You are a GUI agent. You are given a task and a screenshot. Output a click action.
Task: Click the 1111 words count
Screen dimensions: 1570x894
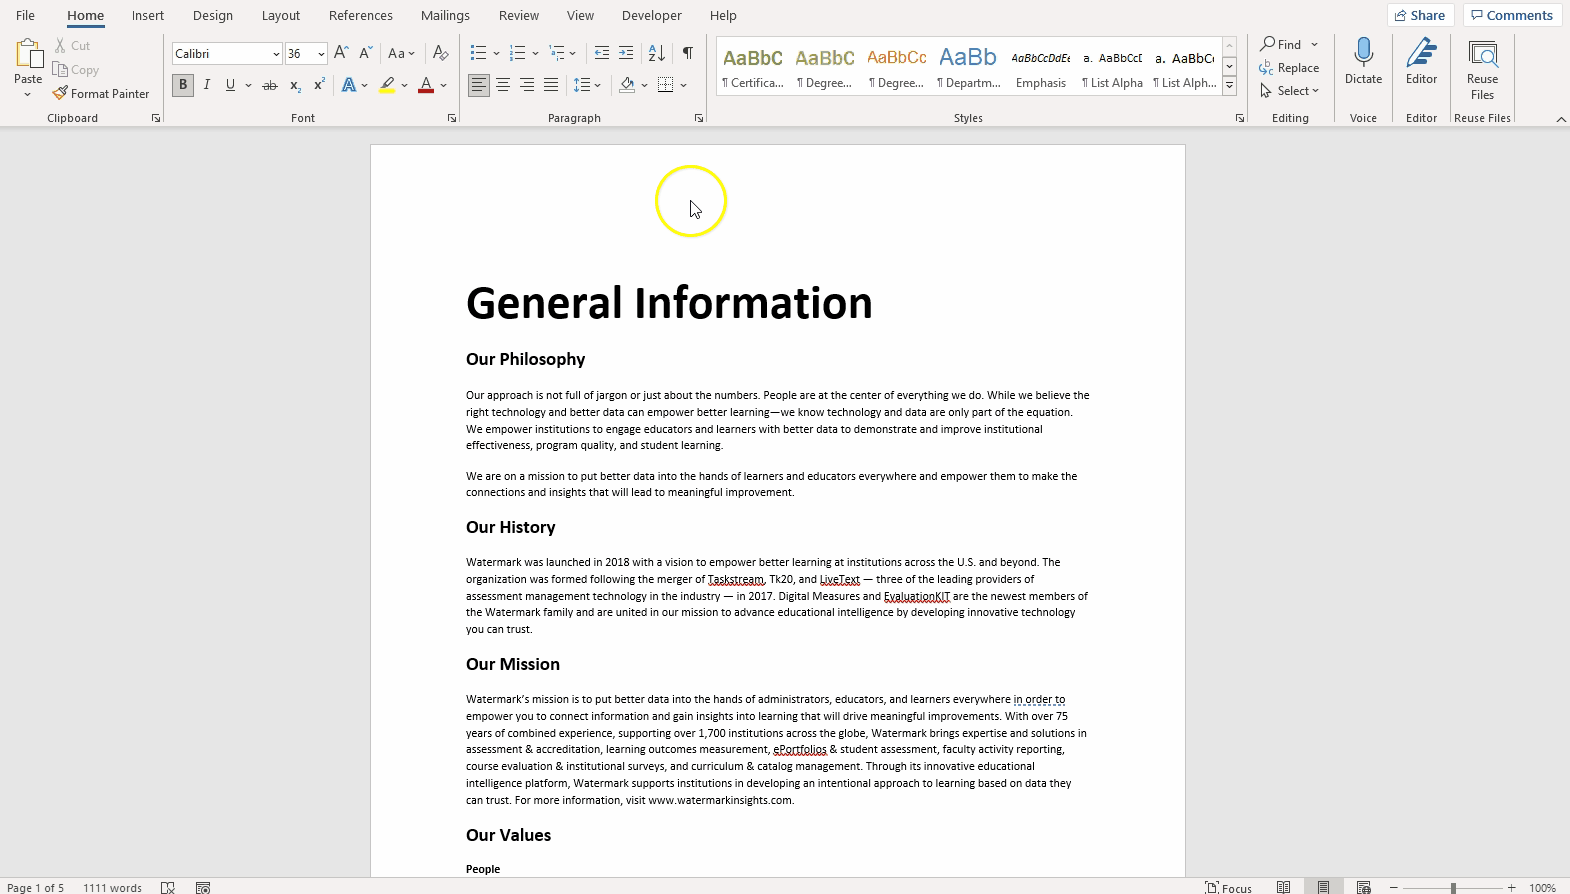click(x=112, y=888)
